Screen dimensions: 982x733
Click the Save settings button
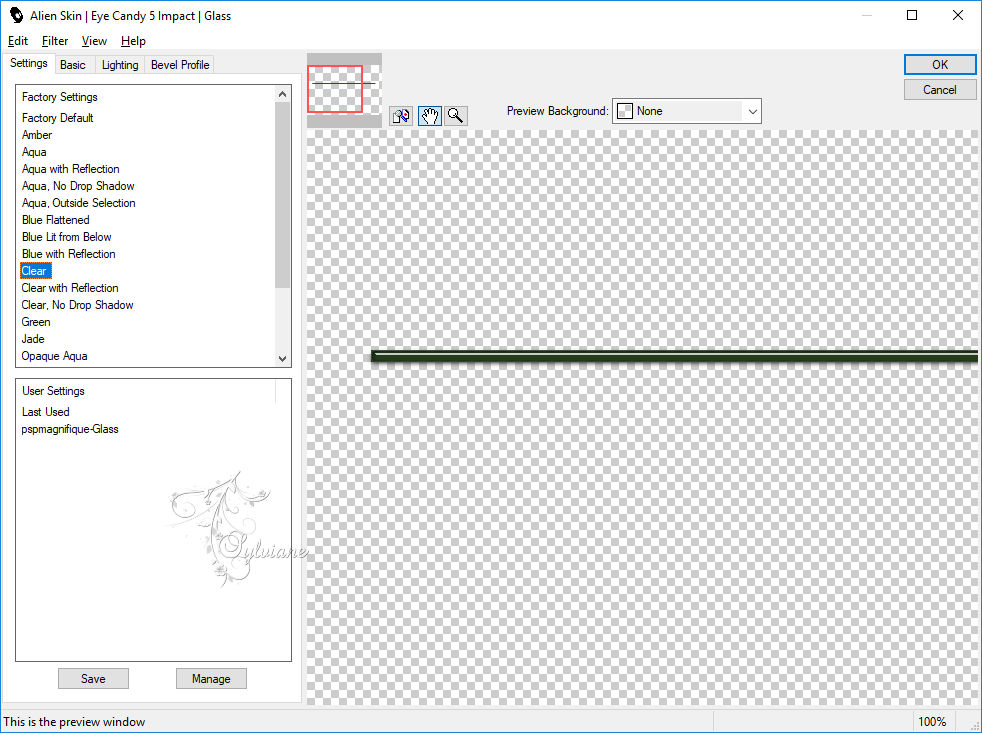93,678
